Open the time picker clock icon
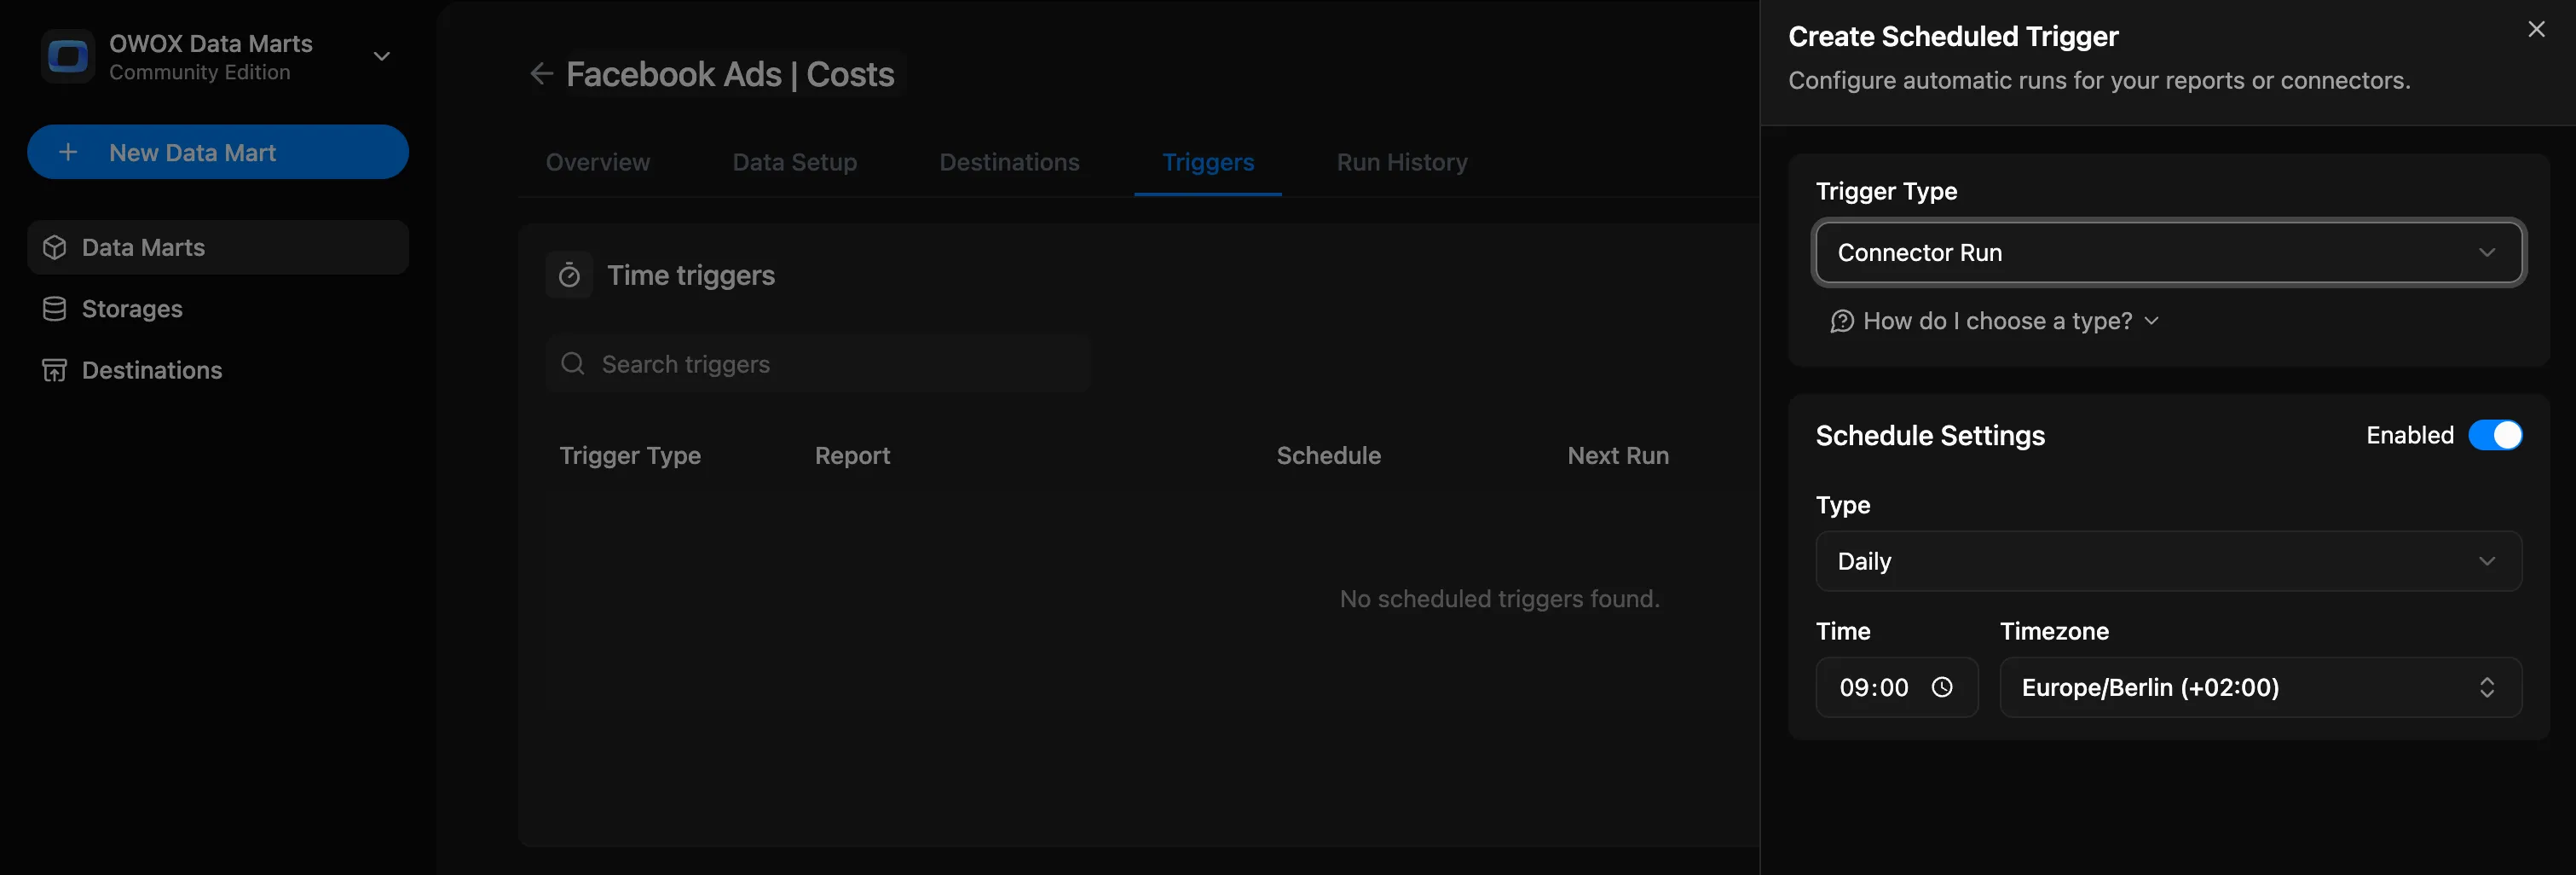 [x=1943, y=687]
